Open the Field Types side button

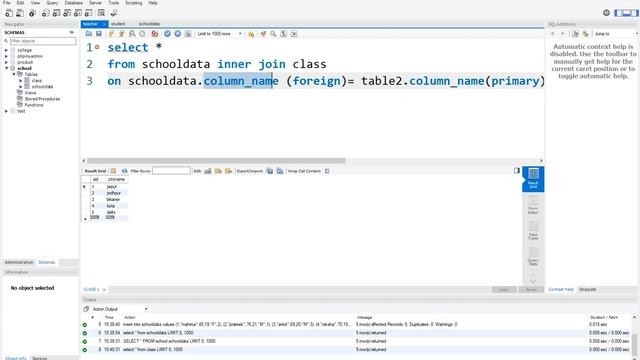pyautogui.click(x=533, y=230)
